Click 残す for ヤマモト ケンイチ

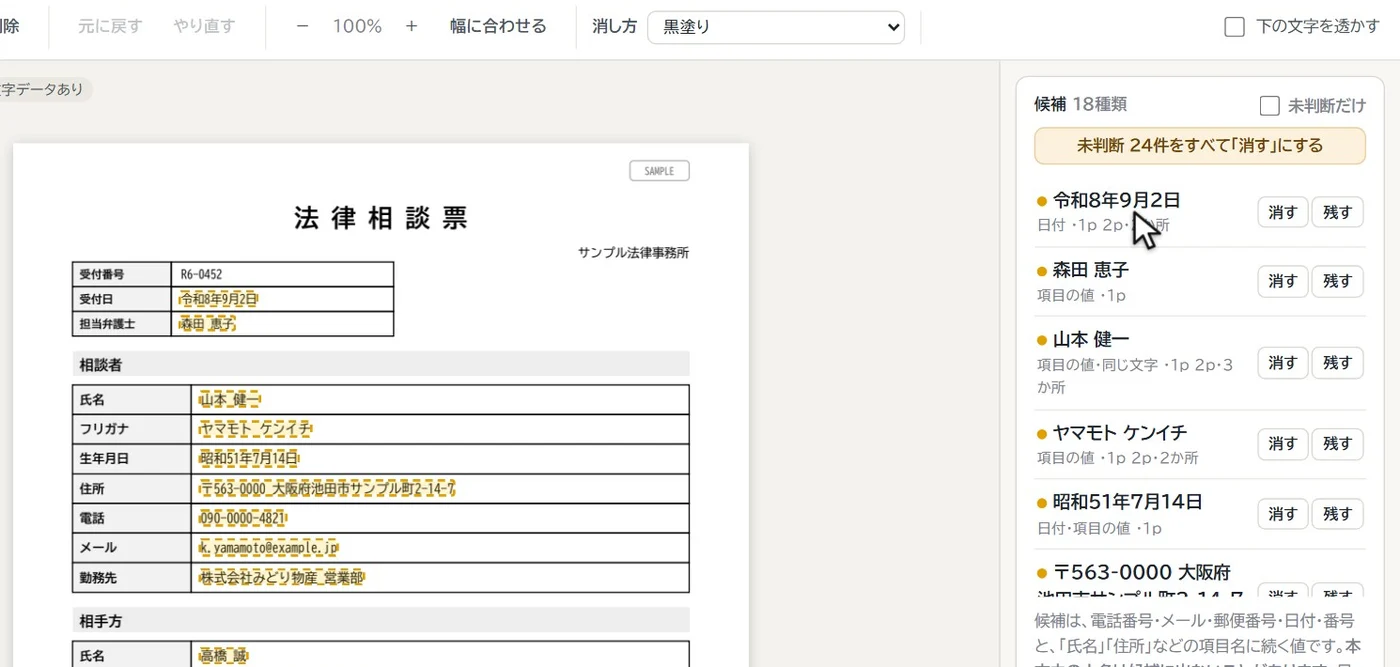[1337, 444]
